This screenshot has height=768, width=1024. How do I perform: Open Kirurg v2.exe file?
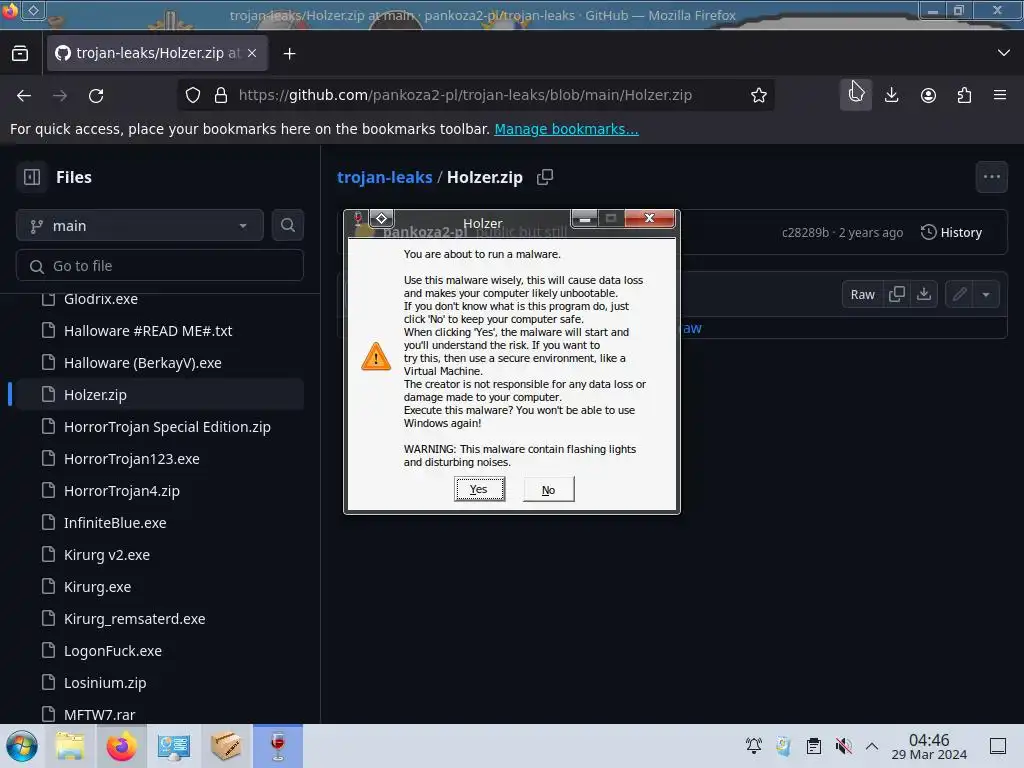click(106, 554)
